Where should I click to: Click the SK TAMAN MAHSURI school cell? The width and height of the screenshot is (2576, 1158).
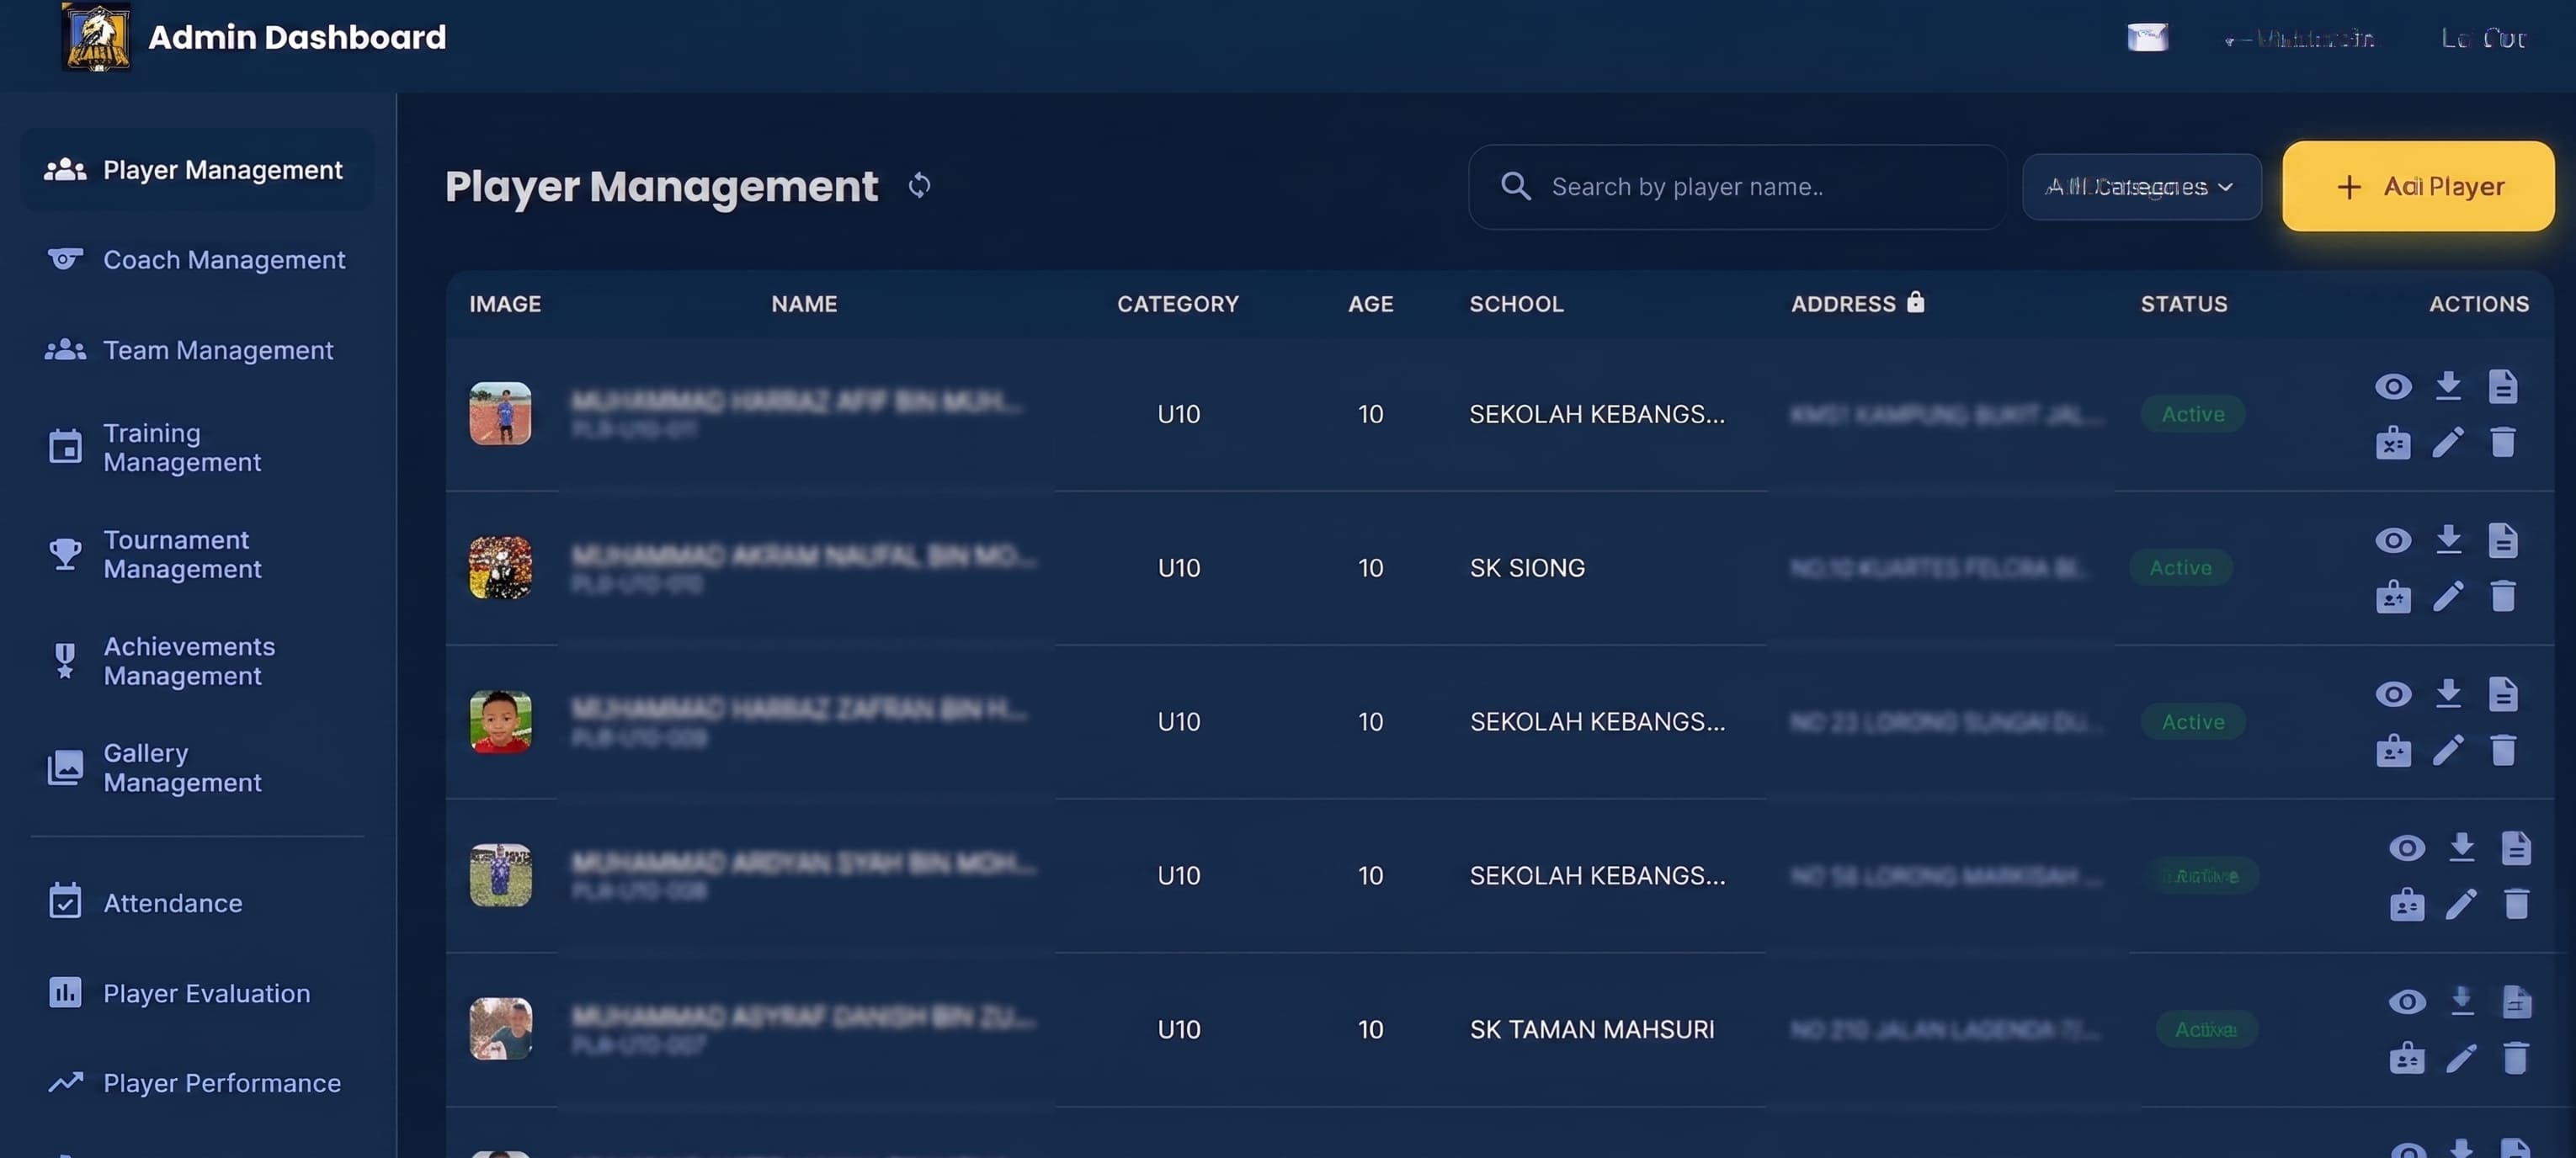click(x=1591, y=1029)
